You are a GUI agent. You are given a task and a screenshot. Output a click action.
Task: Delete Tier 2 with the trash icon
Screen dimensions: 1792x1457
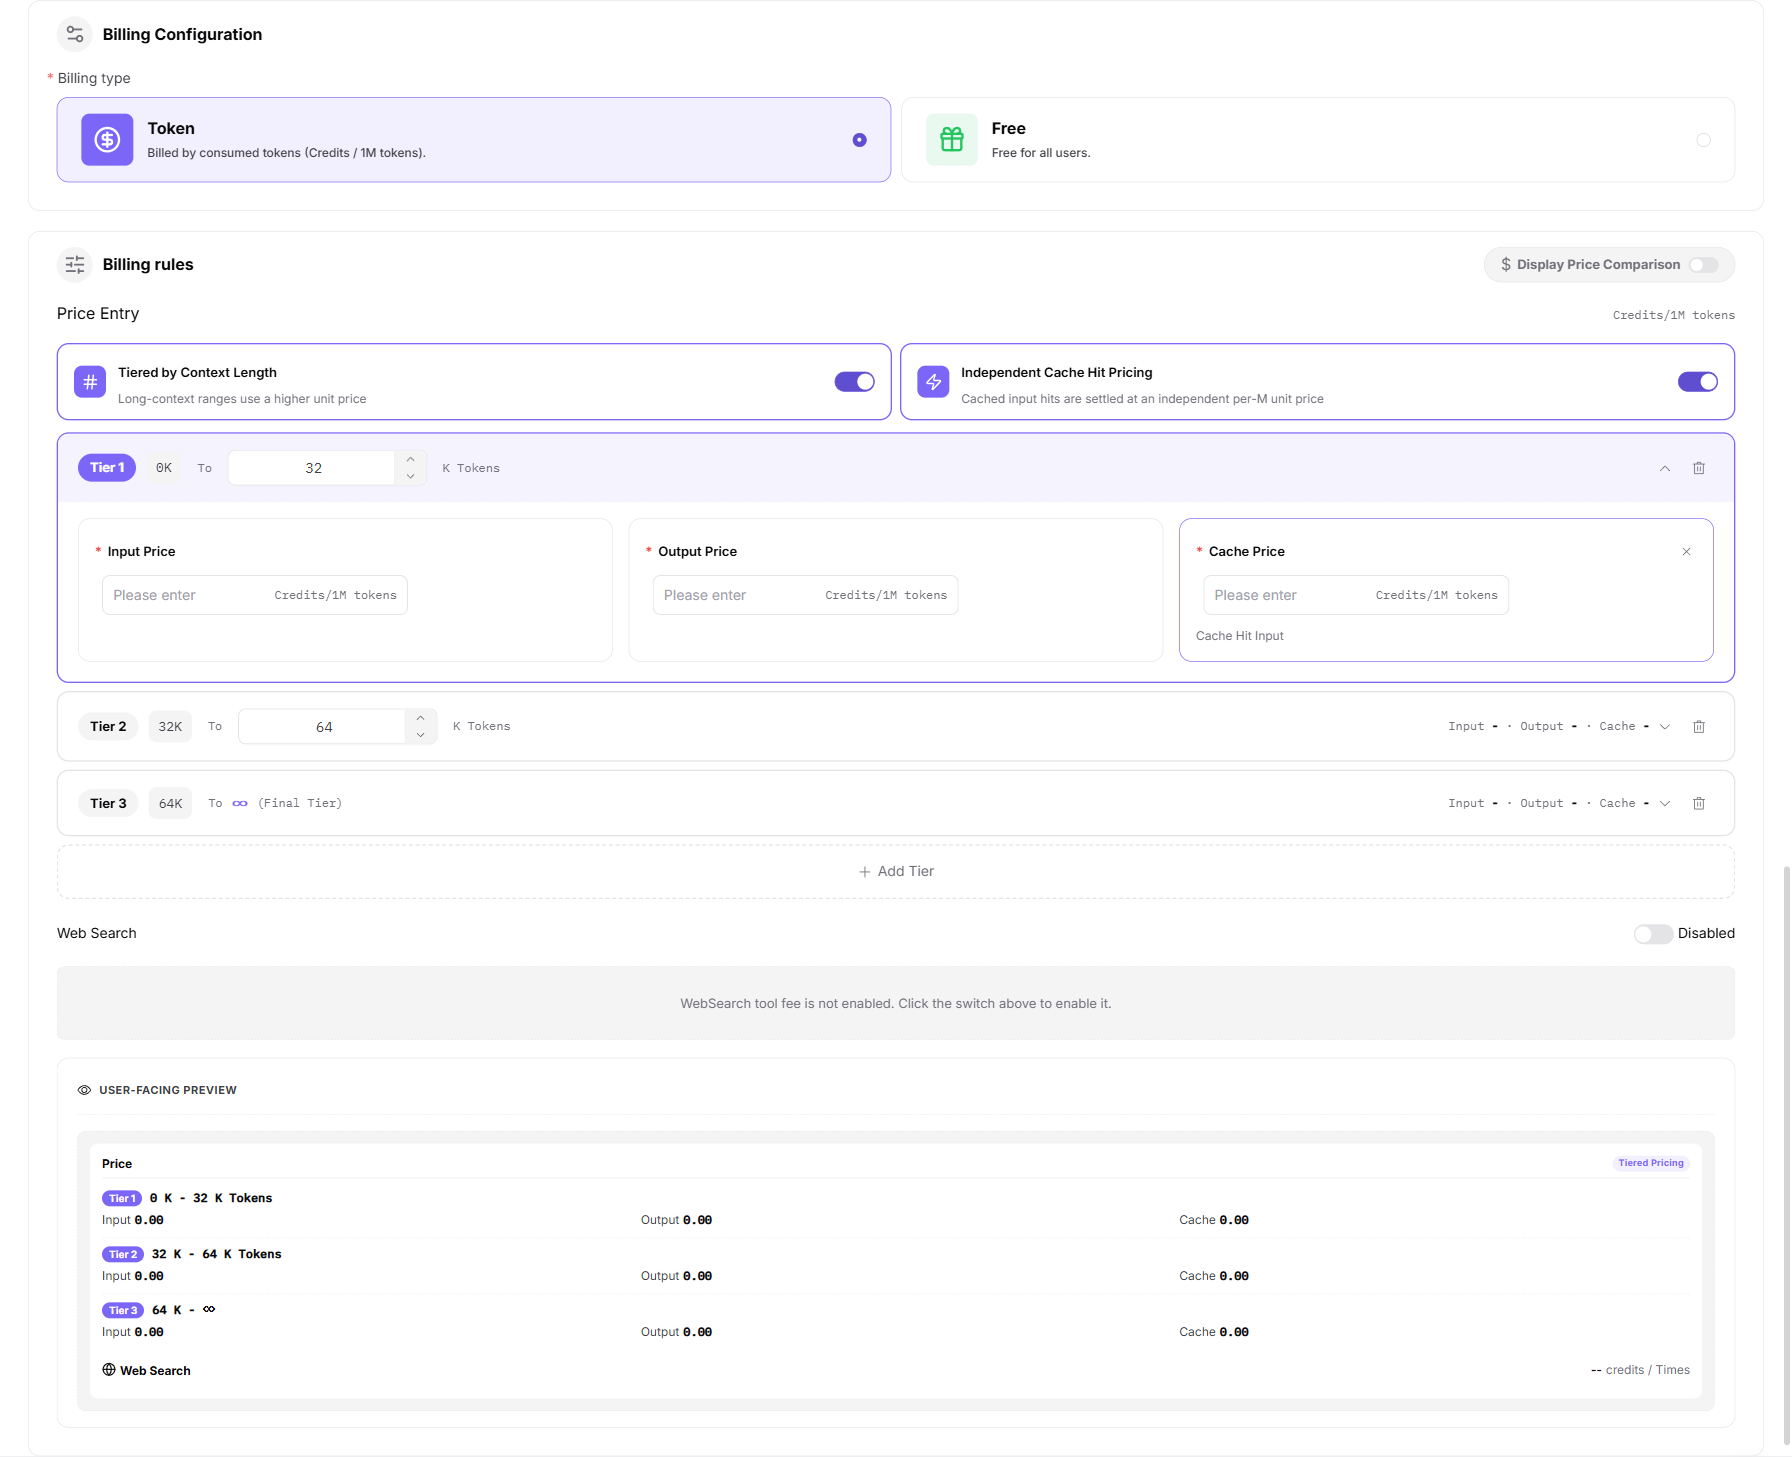1699,727
